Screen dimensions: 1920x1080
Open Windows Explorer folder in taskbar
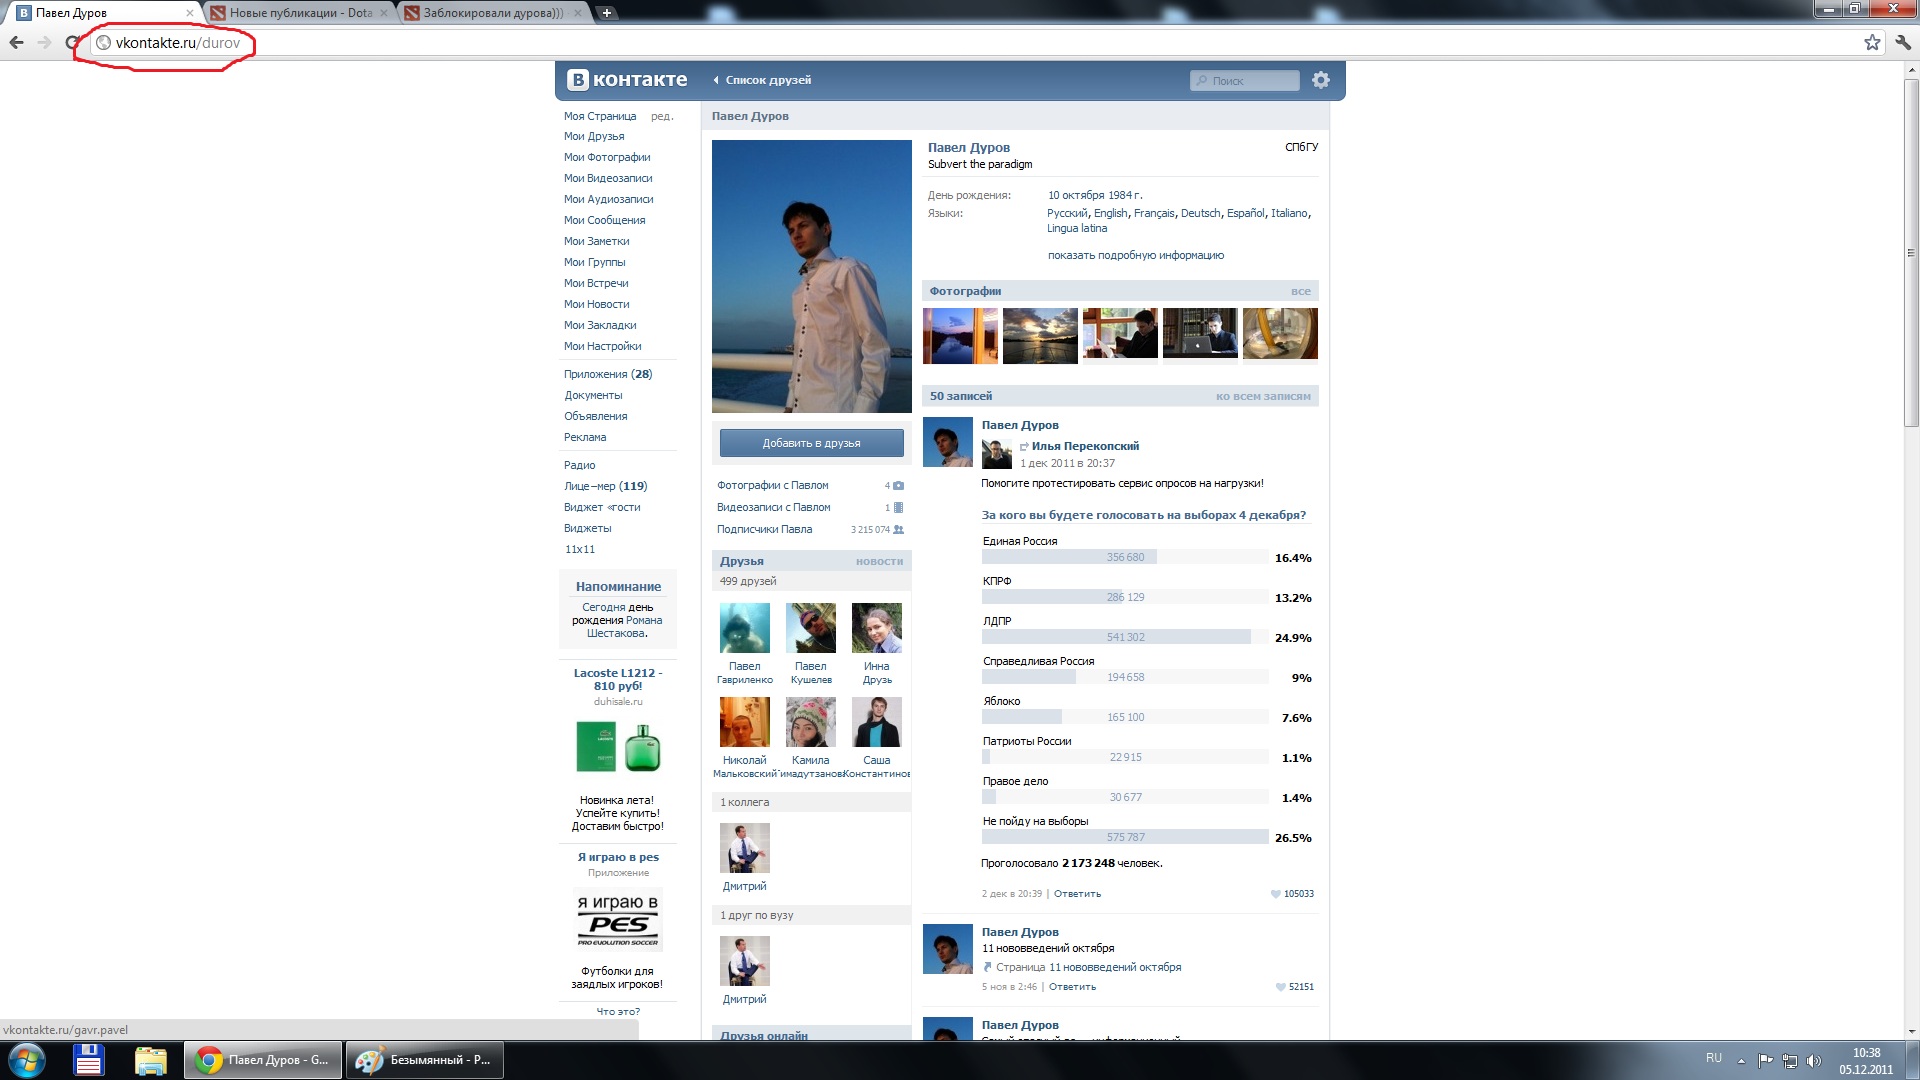150,1060
